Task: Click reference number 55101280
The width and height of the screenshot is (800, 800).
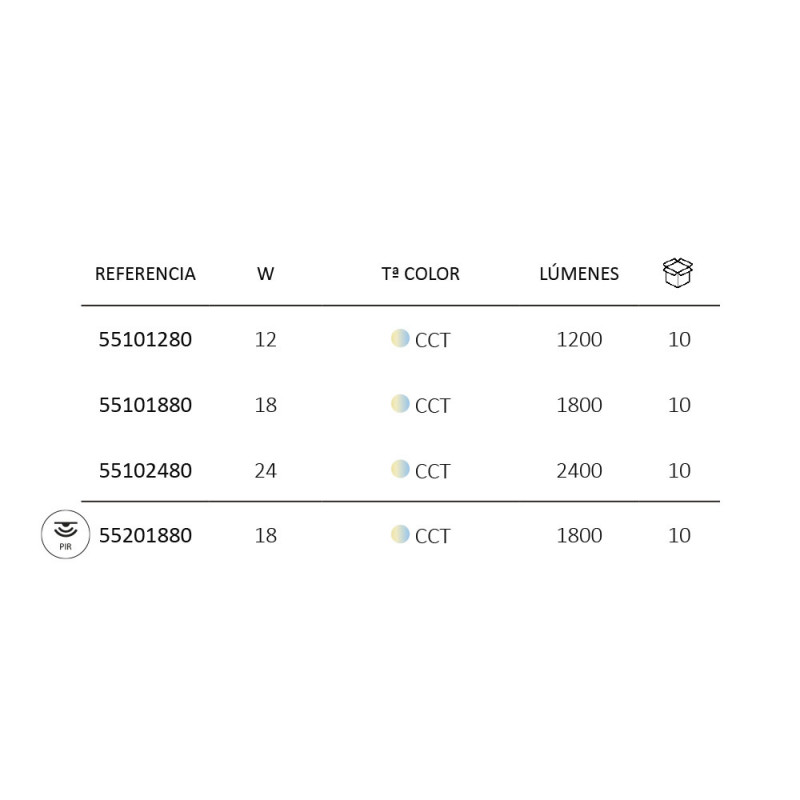Action: [x=145, y=339]
